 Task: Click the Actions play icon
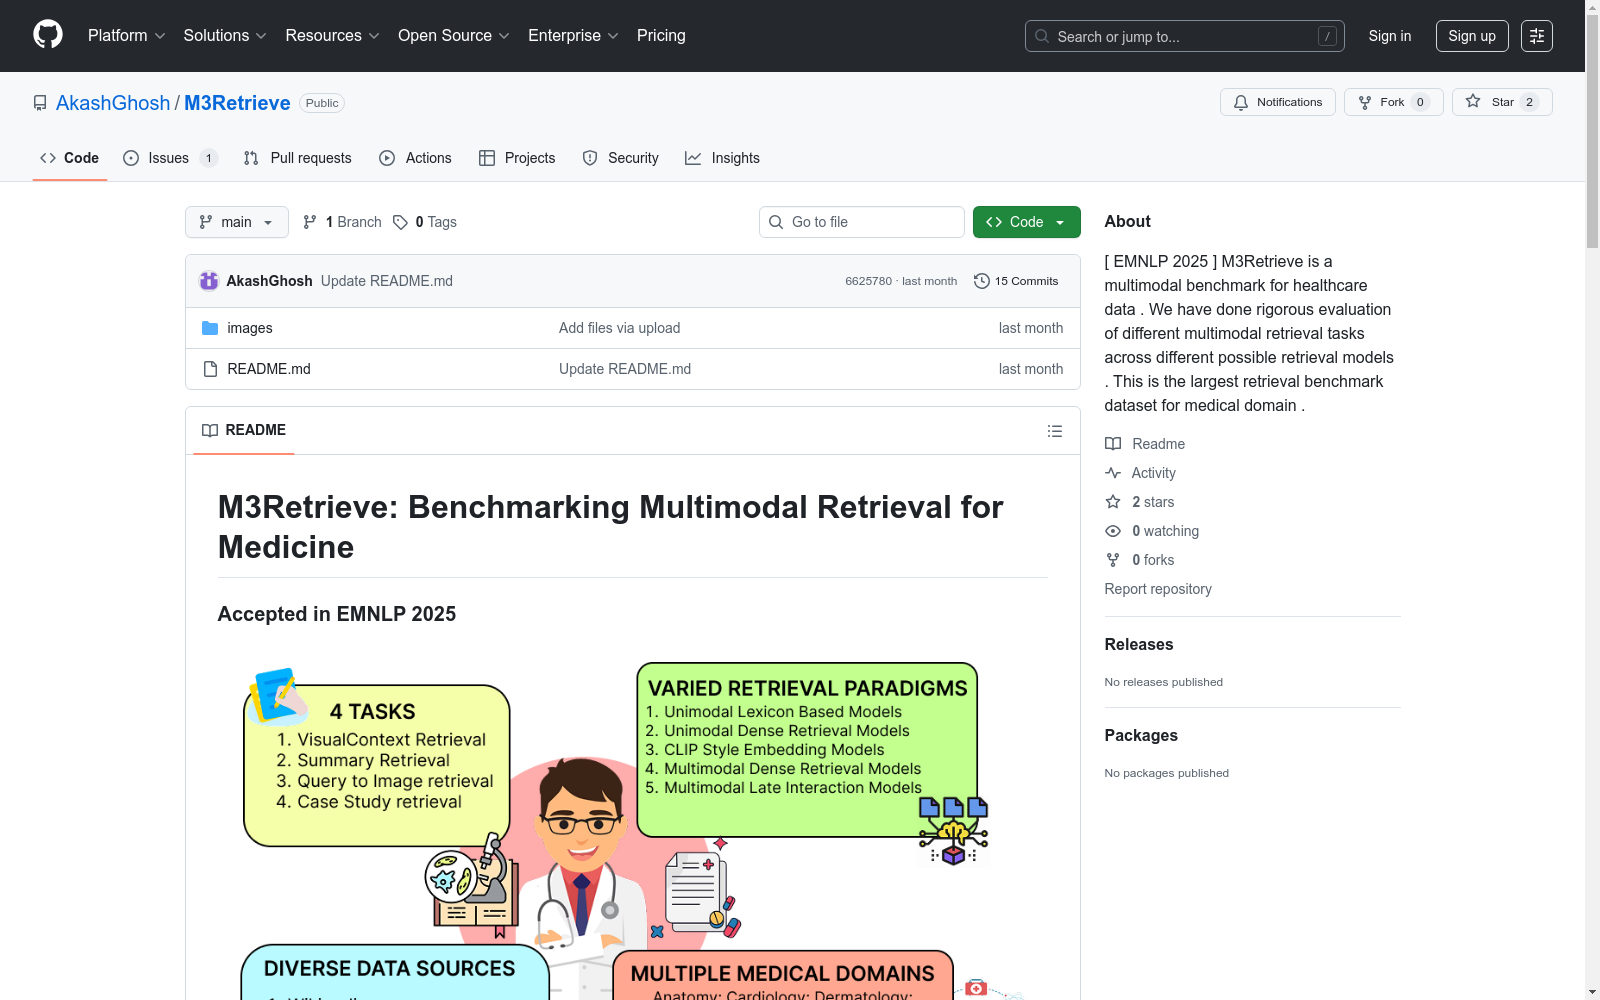click(387, 158)
